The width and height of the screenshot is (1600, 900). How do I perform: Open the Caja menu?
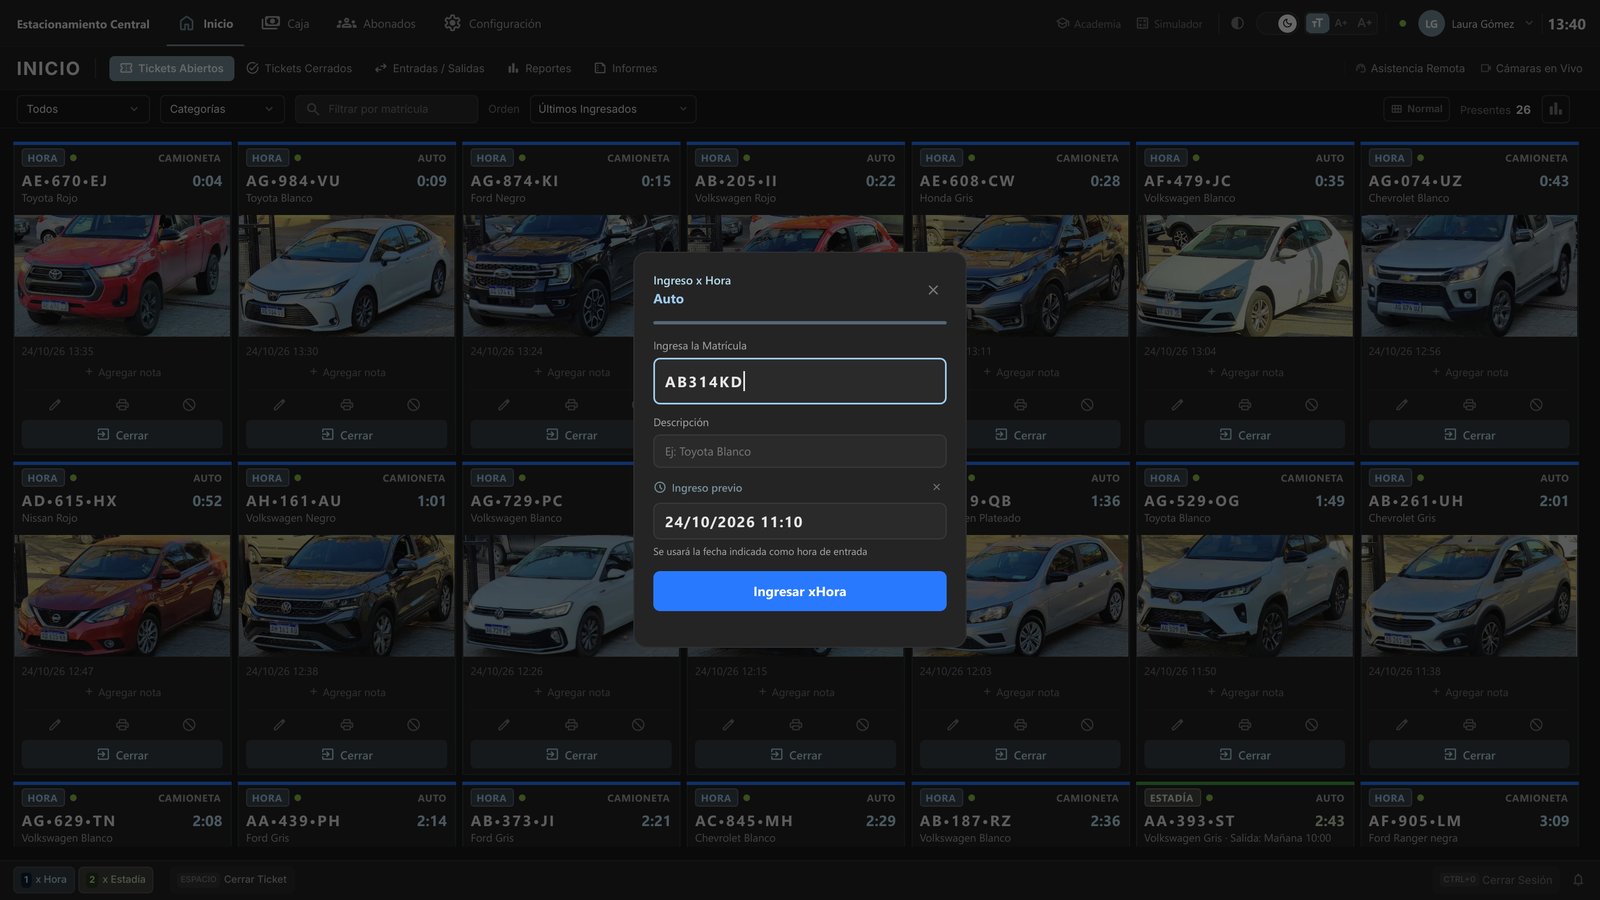(286, 23)
